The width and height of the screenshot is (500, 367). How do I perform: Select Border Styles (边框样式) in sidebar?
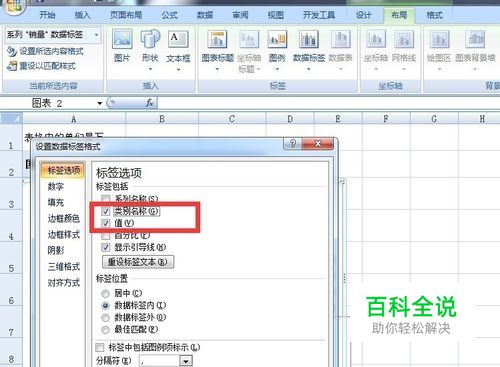tap(63, 234)
